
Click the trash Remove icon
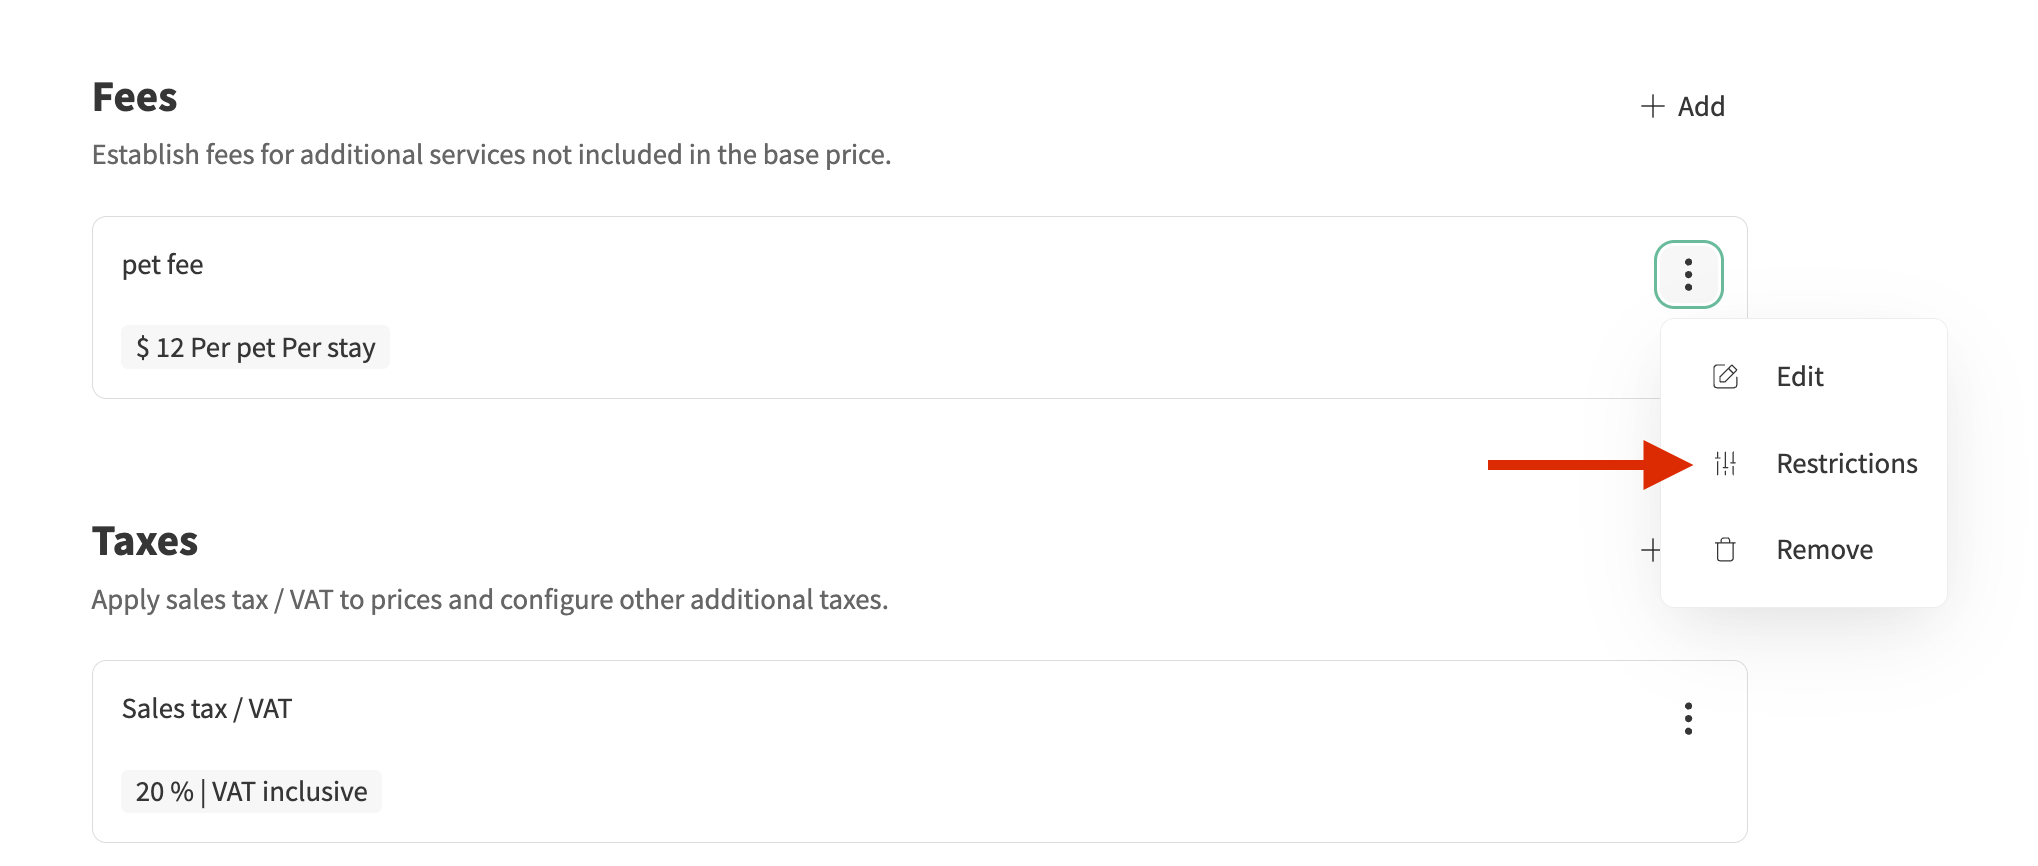[1725, 550]
